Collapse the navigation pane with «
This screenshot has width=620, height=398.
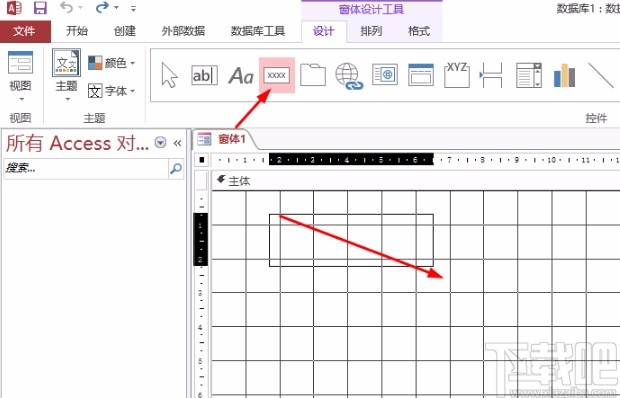pyautogui.click(x=178, y=143)
